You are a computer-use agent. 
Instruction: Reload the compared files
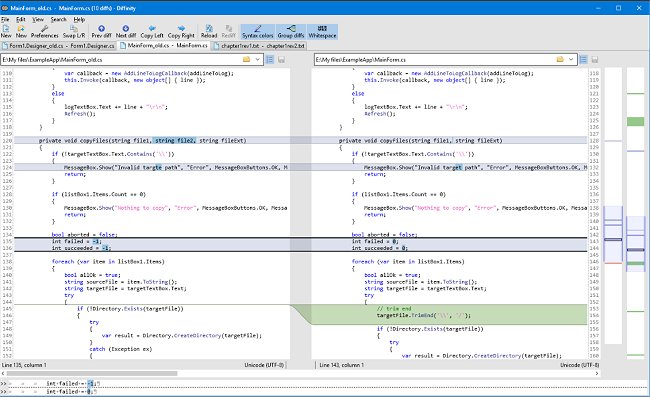click(209, 31)
